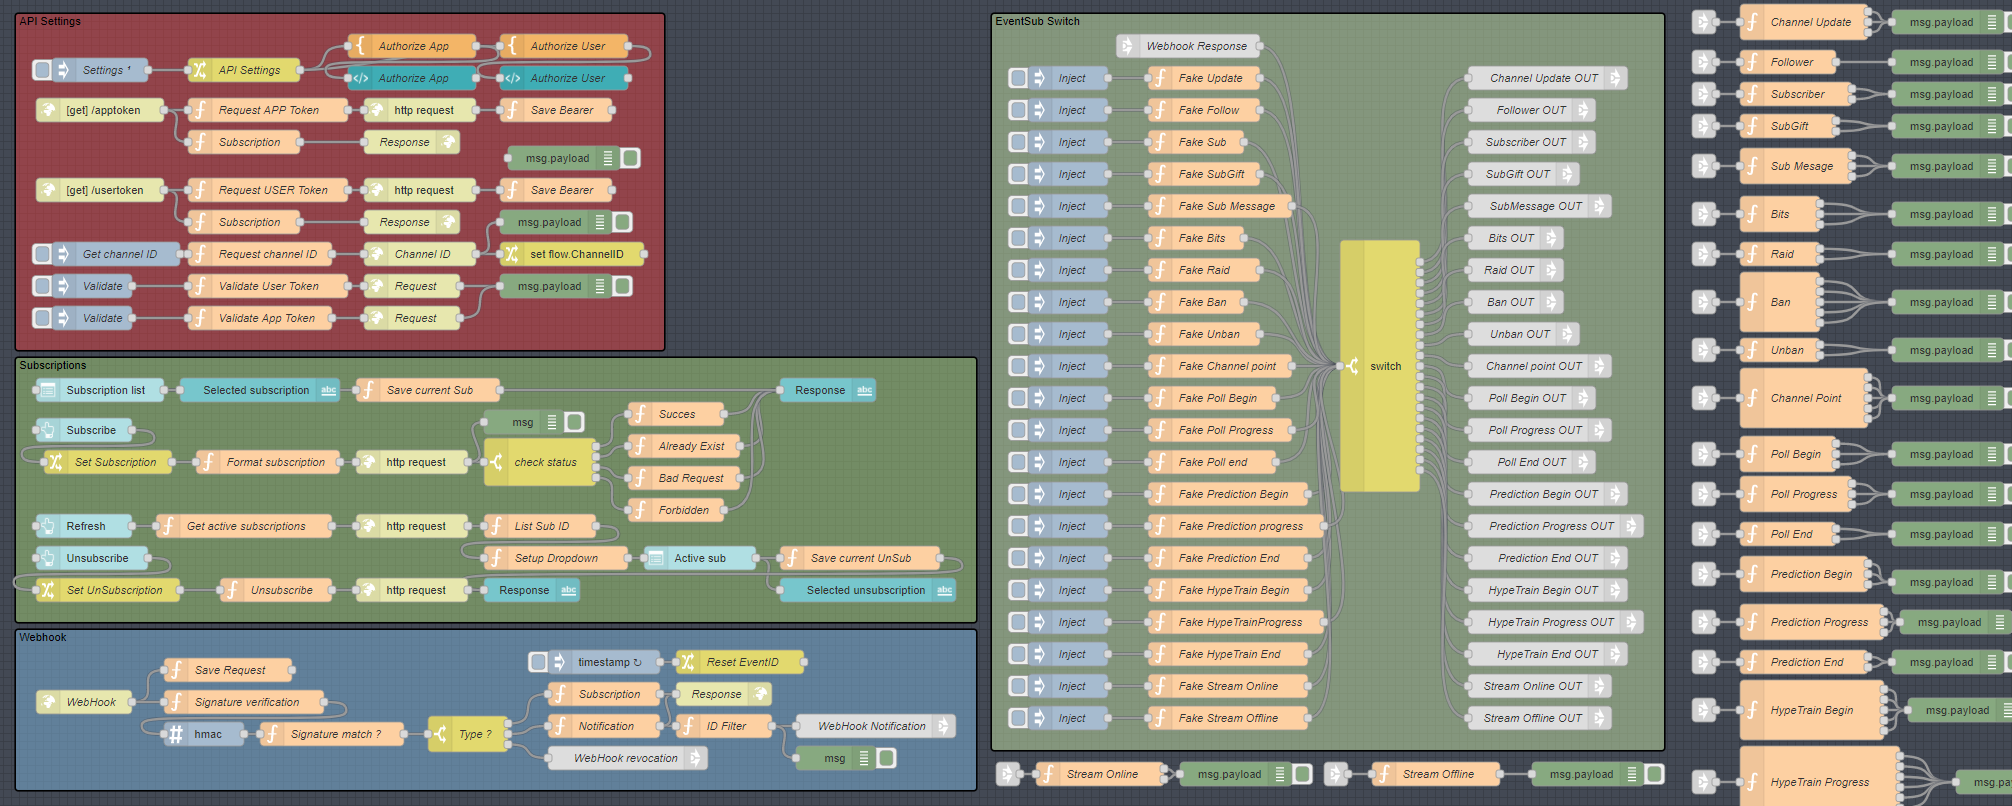Click the template icon on cyan Authorize User node
The width and height of the screenshot is (2012, 806).
pyautogui.click(x=512, y=78)
